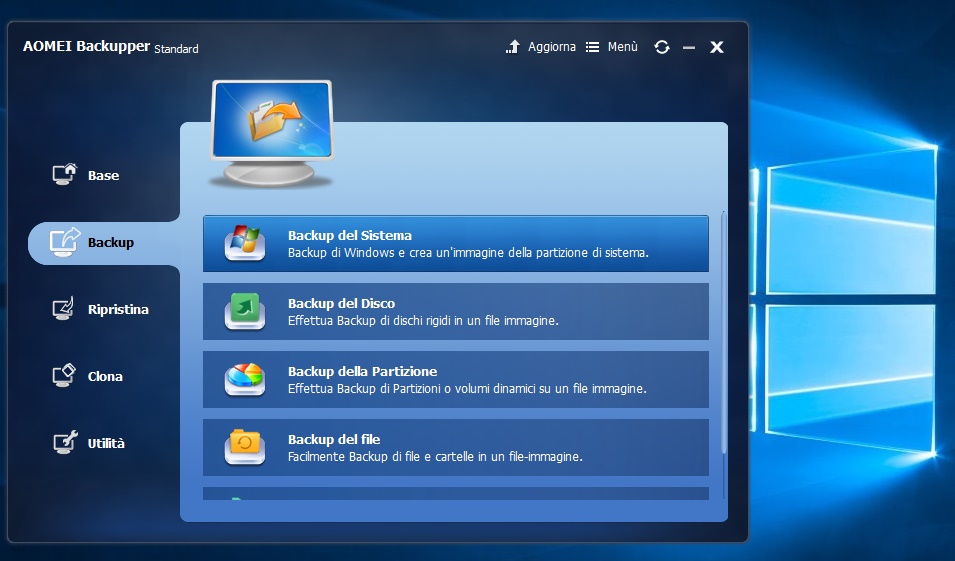This screenshot has width=955, height=561.
Task: Open the Ripristina sidebar icon
Action: (x=63, y=309)
